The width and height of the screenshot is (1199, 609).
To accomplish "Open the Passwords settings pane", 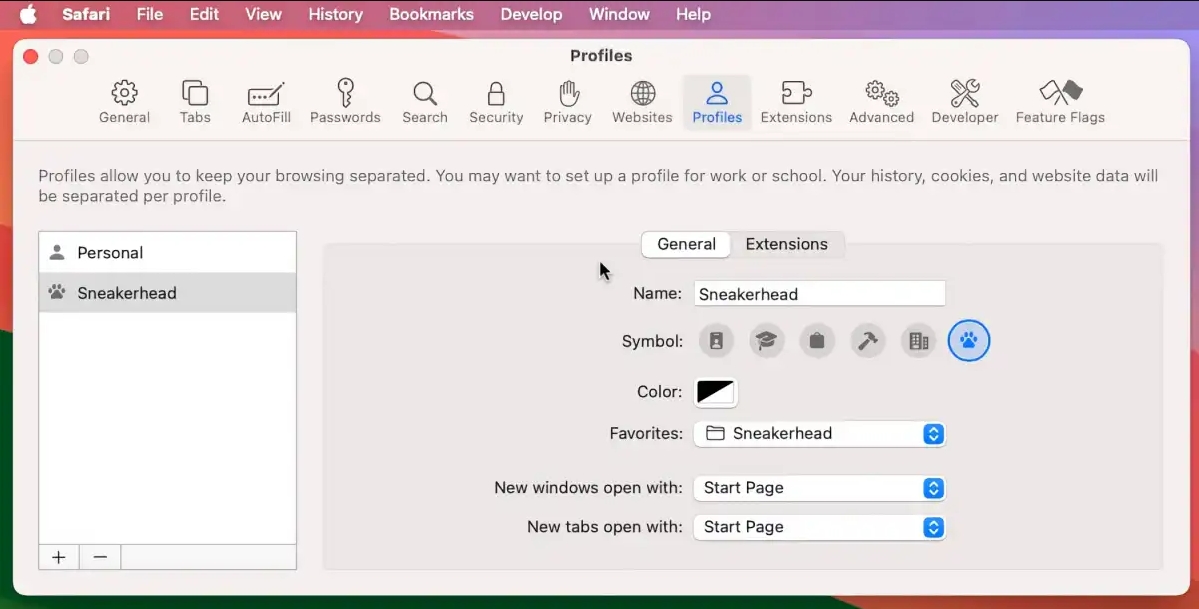I will pos(345,102).
